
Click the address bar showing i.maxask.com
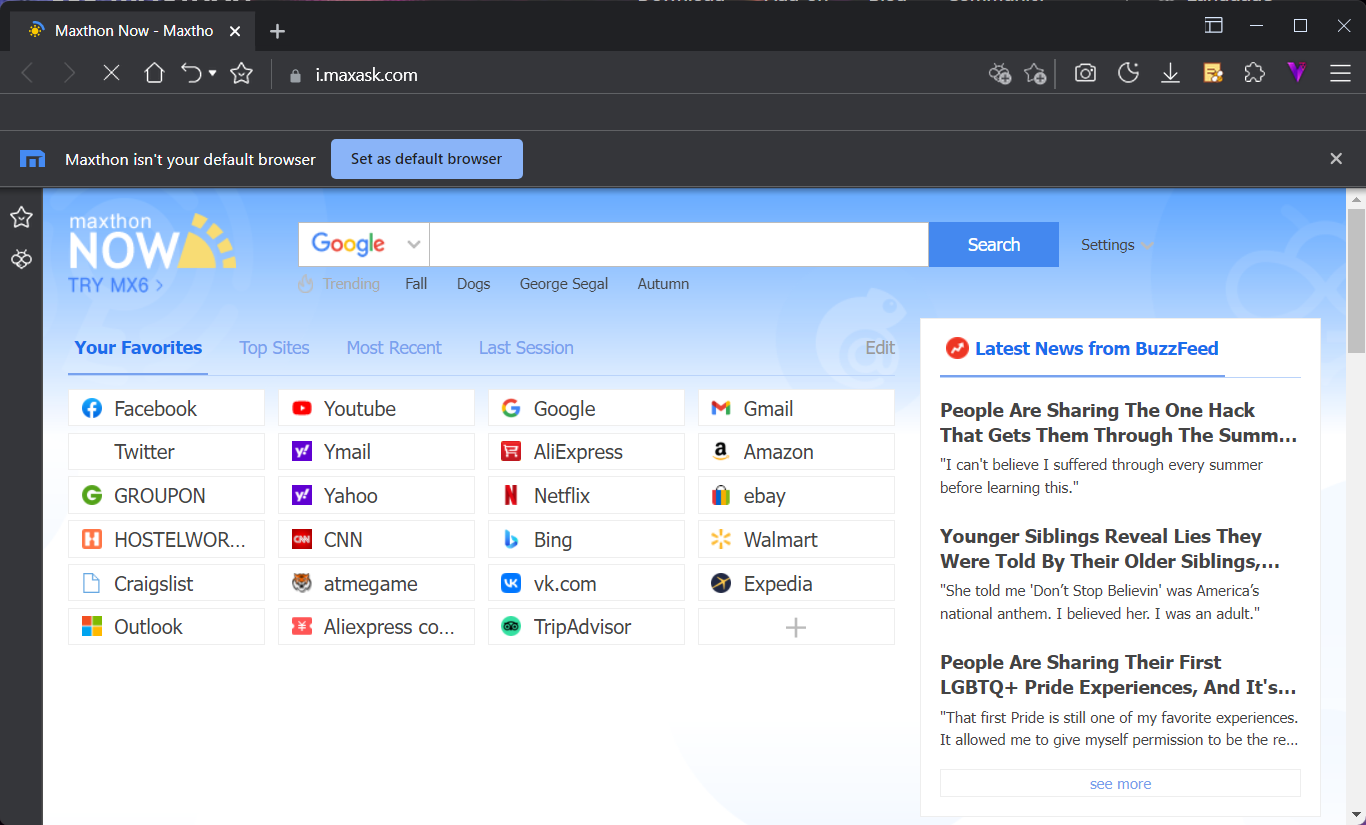pyautogui.click(x=630, y=75)
